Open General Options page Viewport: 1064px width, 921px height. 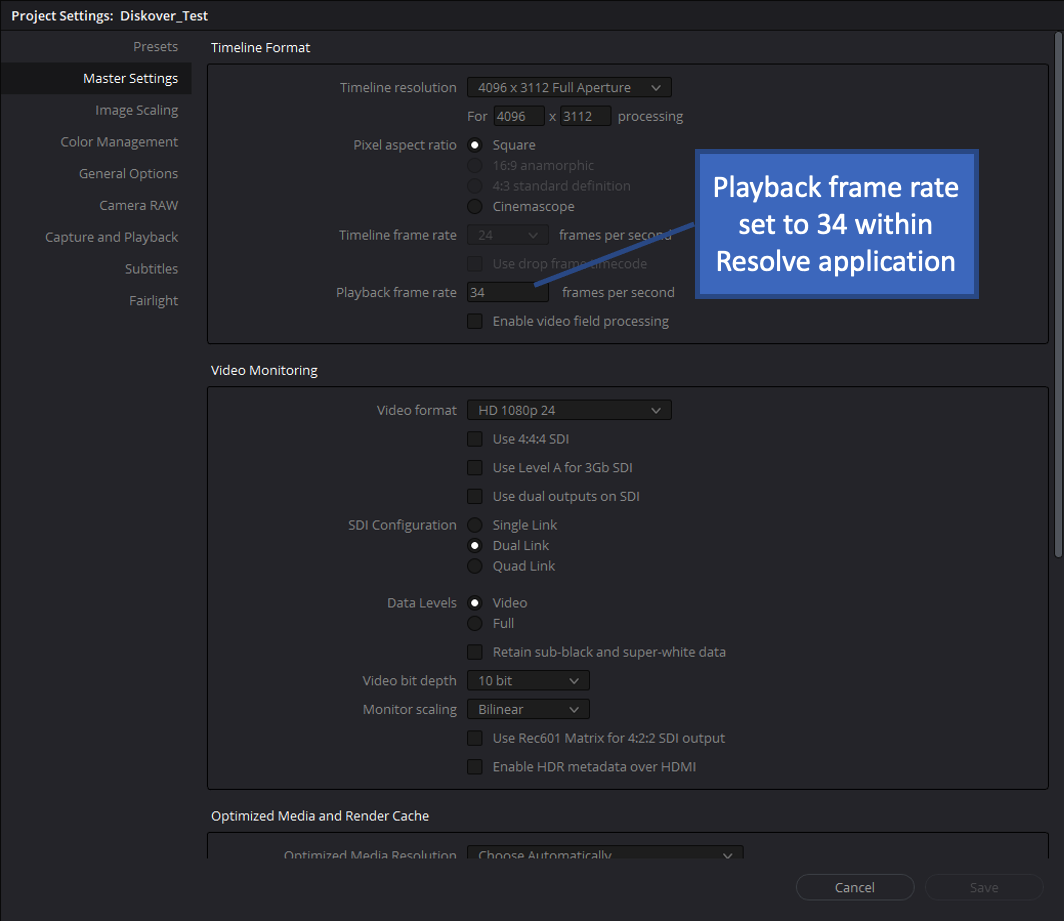128,174
